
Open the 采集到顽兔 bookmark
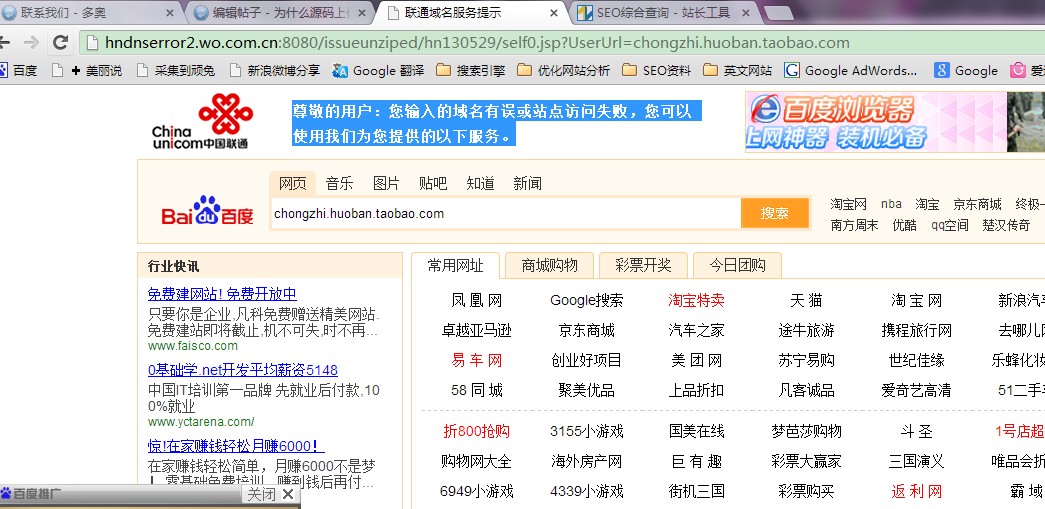[x=176, y=71]
